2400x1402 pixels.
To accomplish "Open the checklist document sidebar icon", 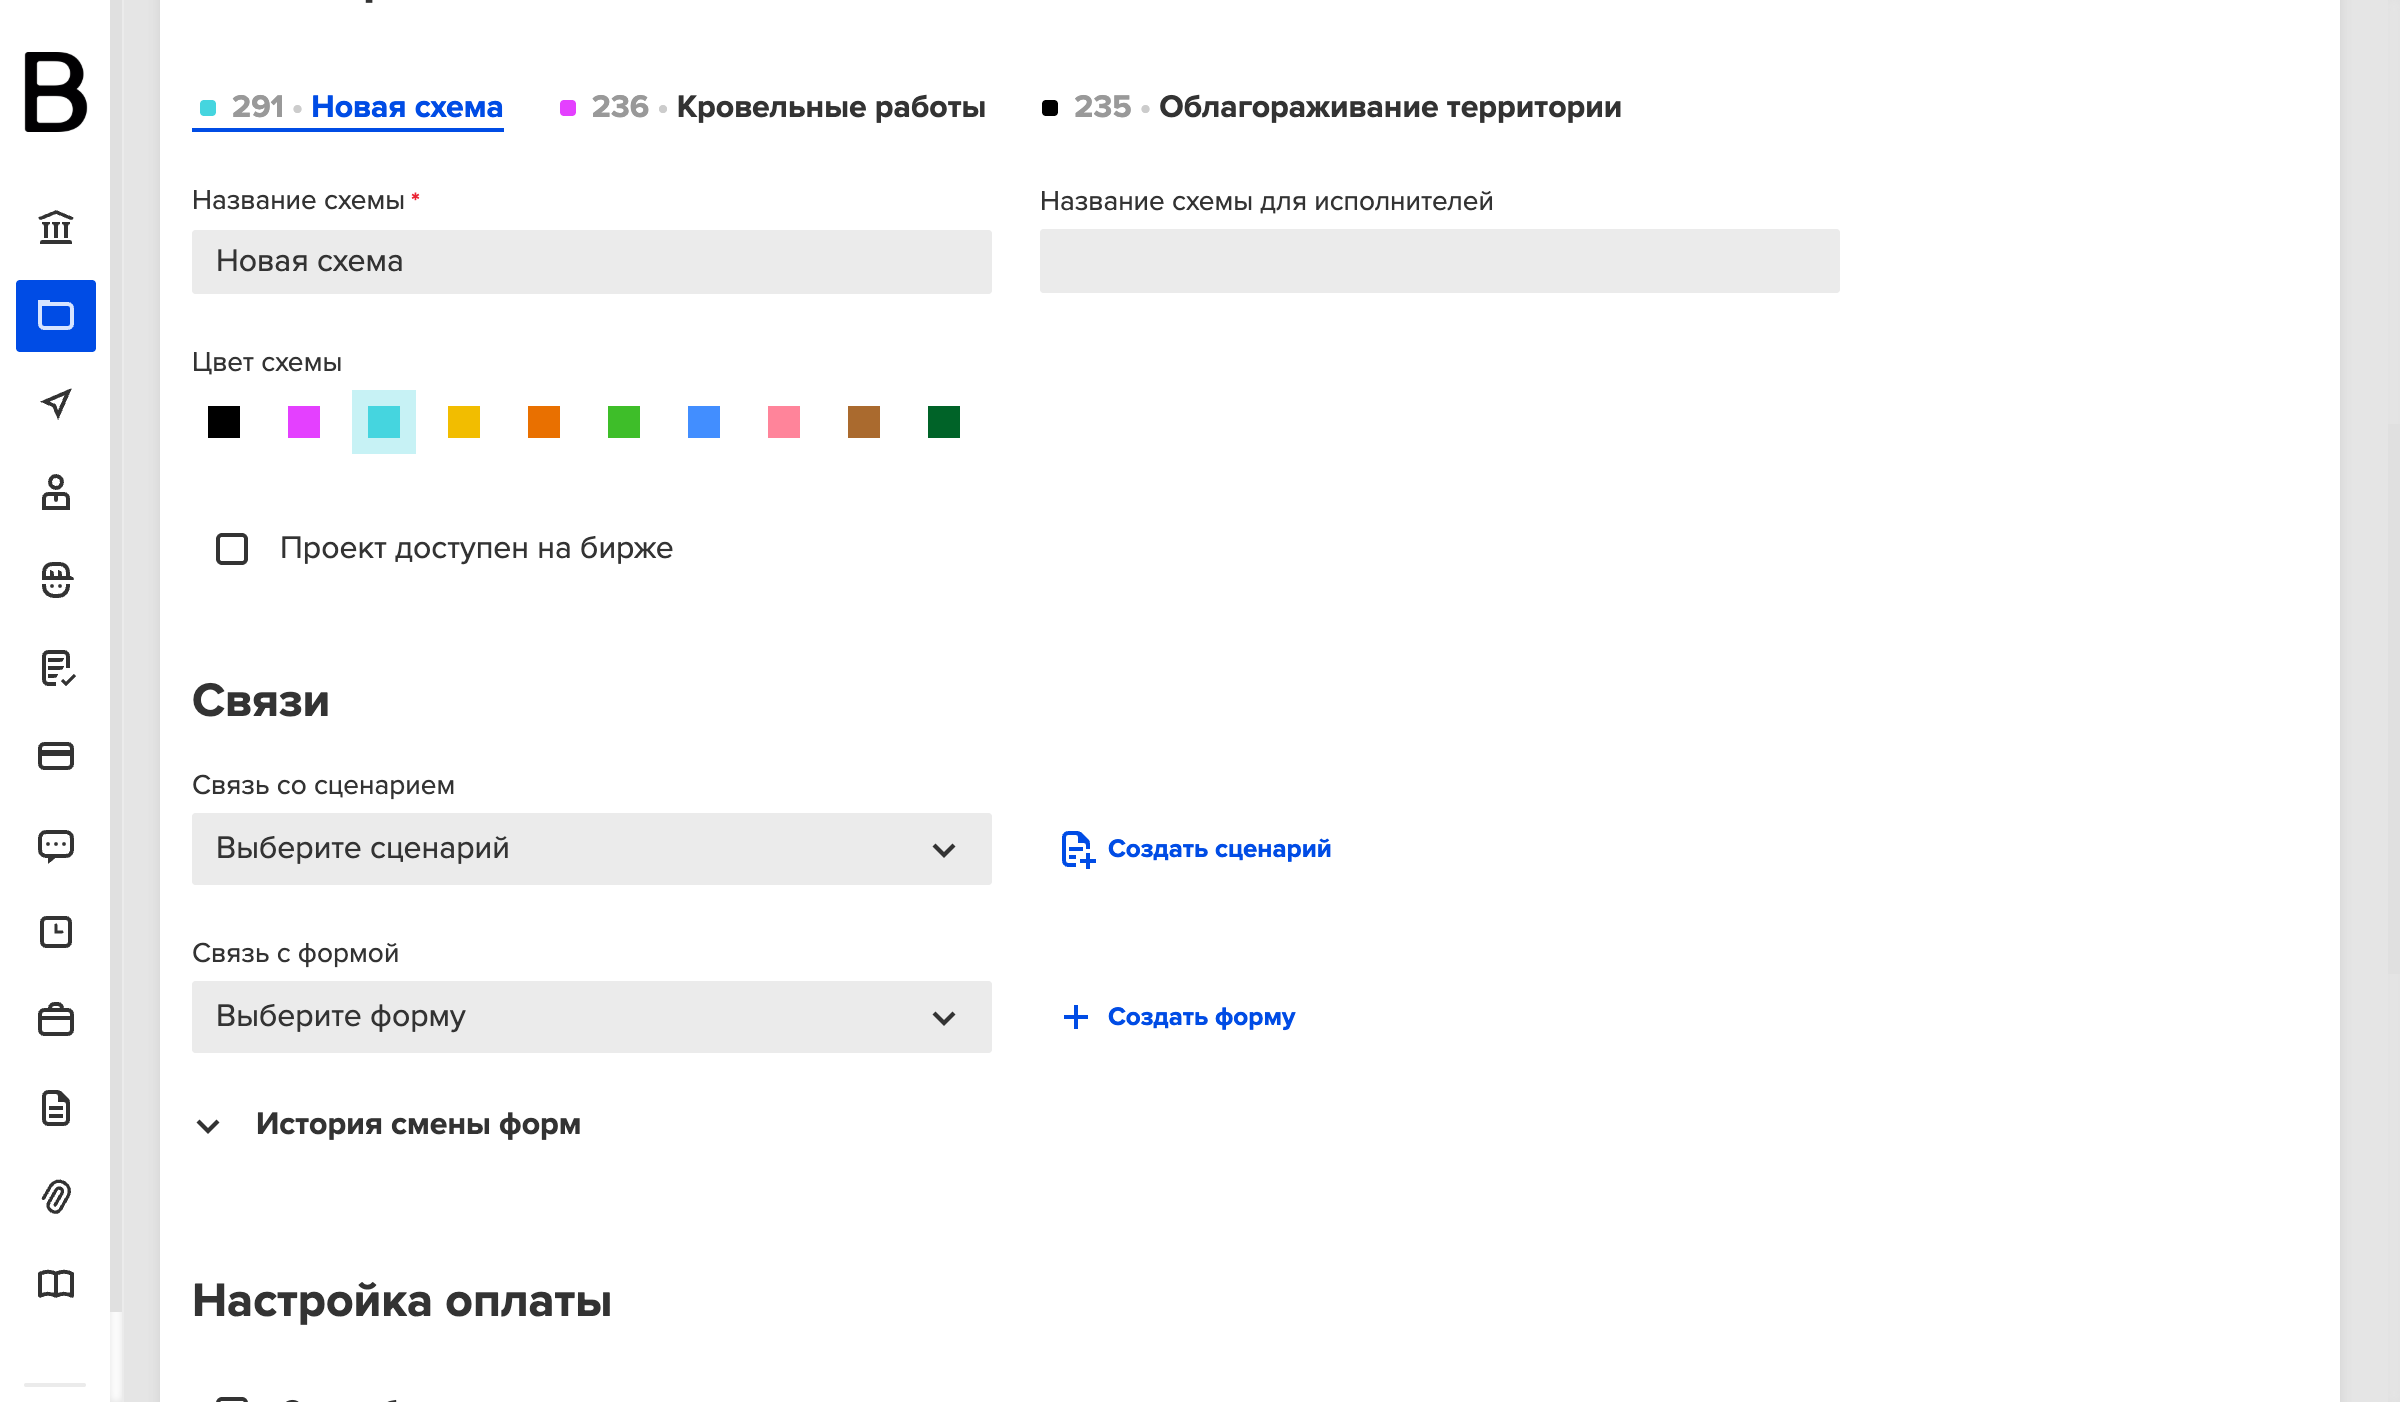I will point(57,668).
